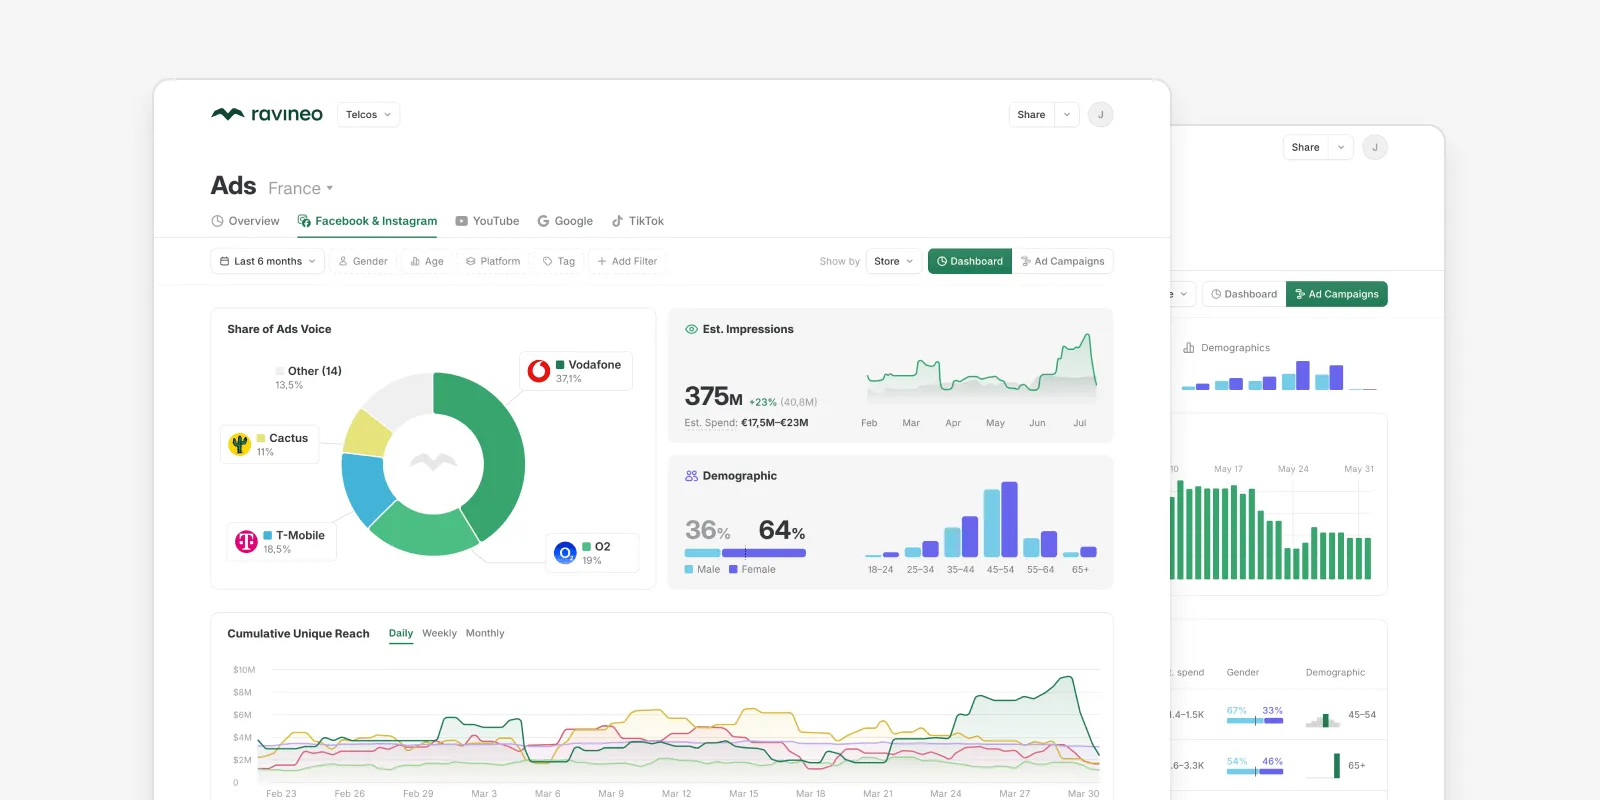
Task: Switch to the YouTube tab
Action: point(487,221)
